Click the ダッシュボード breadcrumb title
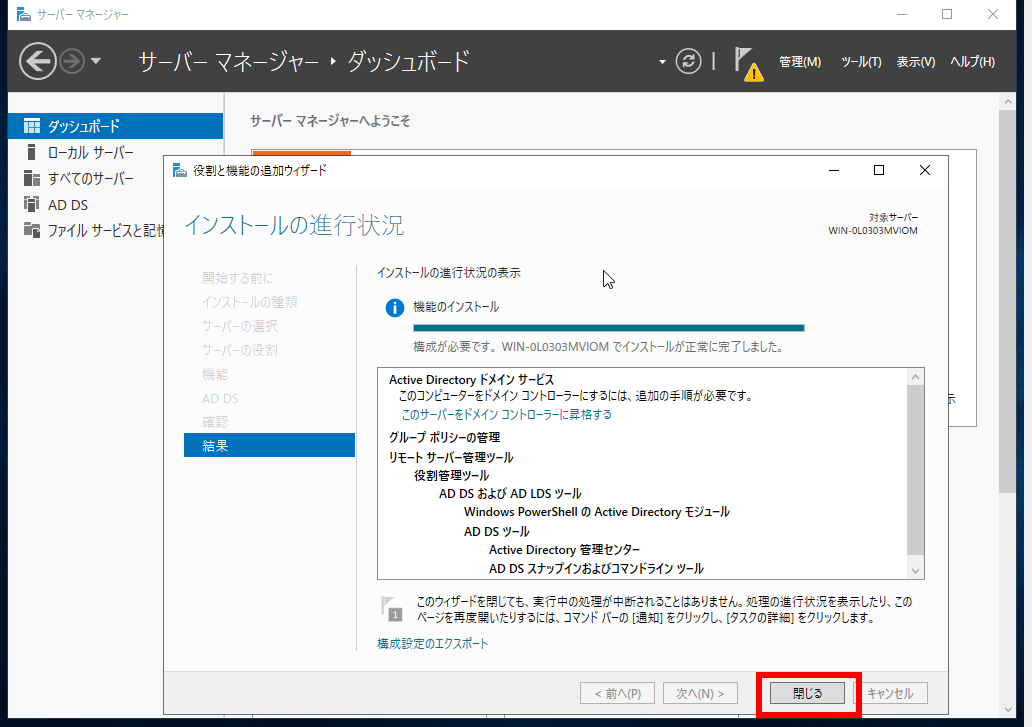This screenshot has height=727, width=1032. coord(408,61)
